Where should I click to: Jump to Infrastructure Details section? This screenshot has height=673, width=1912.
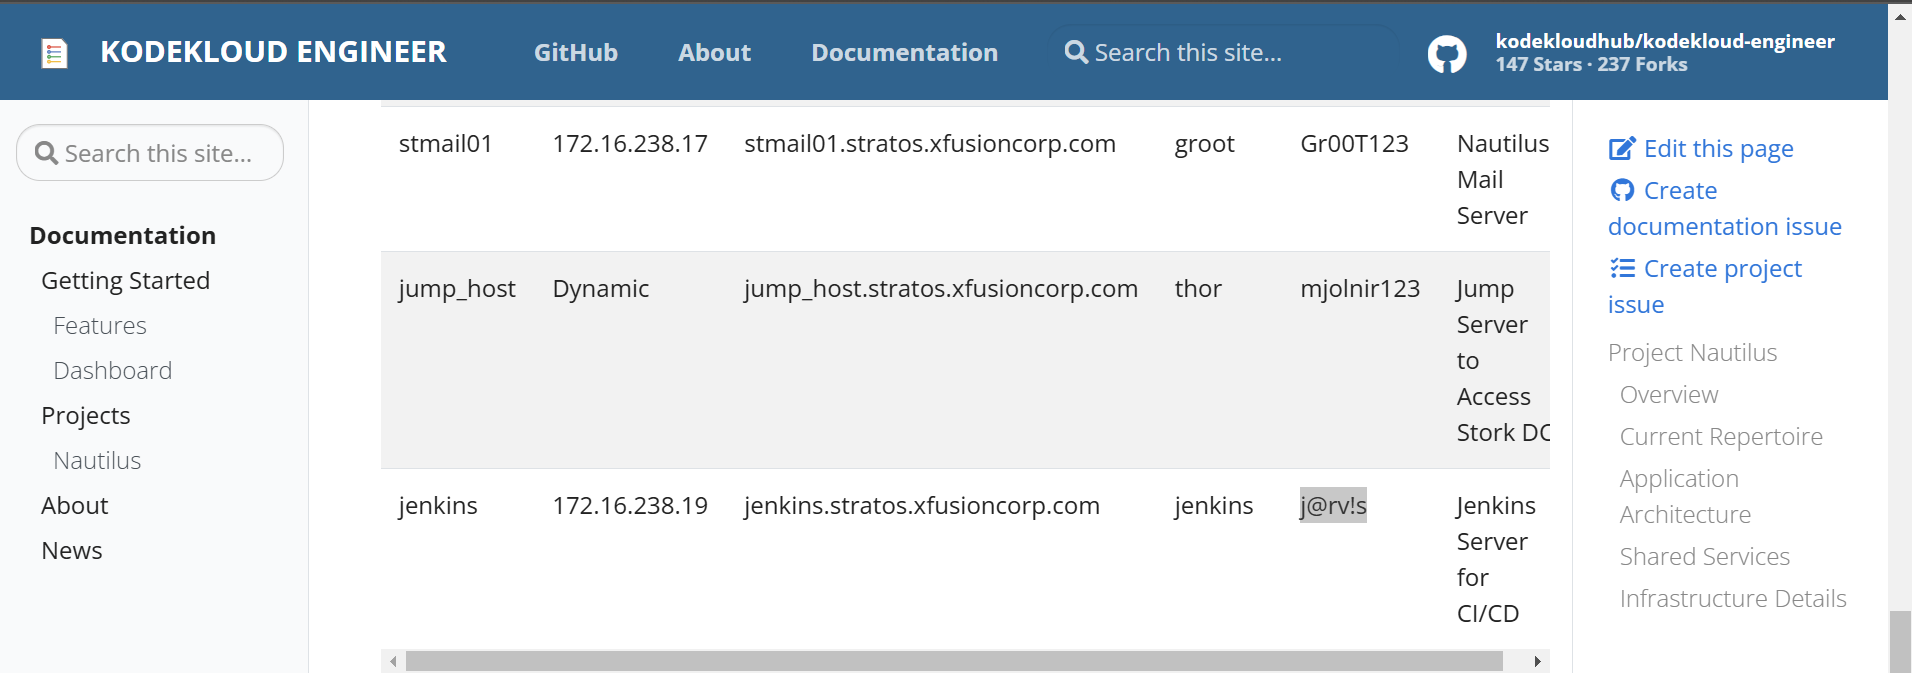(1732, 599)
